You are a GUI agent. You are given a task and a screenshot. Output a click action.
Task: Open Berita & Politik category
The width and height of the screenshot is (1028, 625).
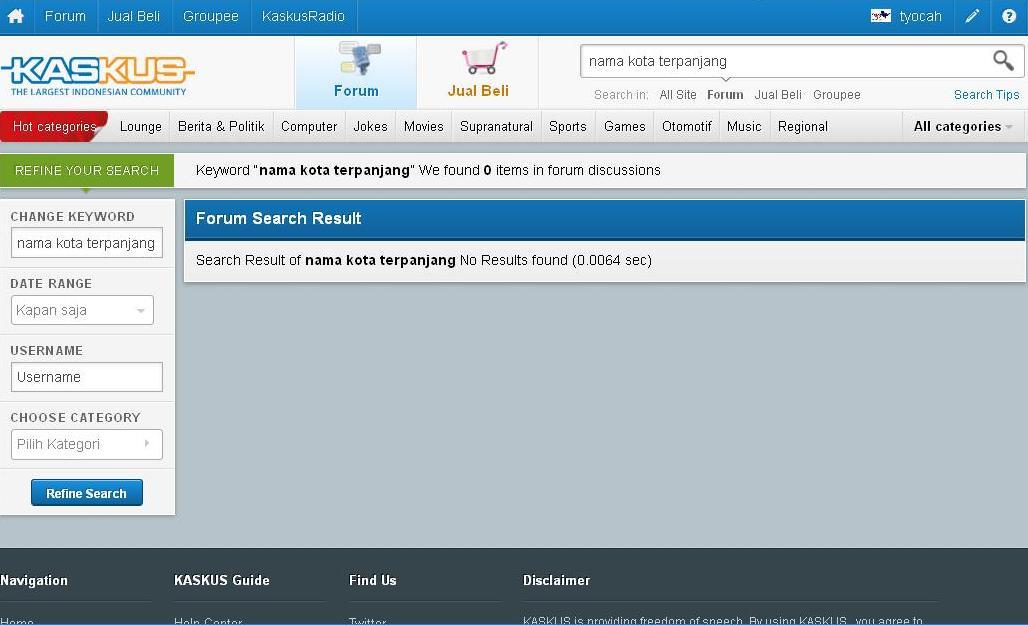[221, 127]
